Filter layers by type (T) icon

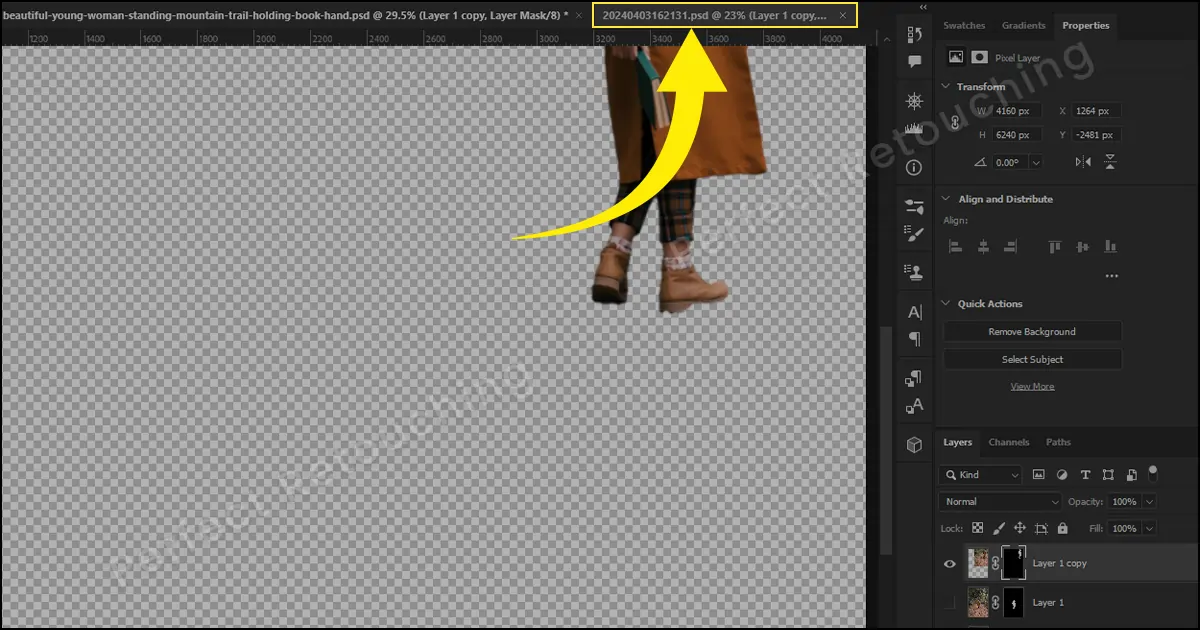point(1086,475)
